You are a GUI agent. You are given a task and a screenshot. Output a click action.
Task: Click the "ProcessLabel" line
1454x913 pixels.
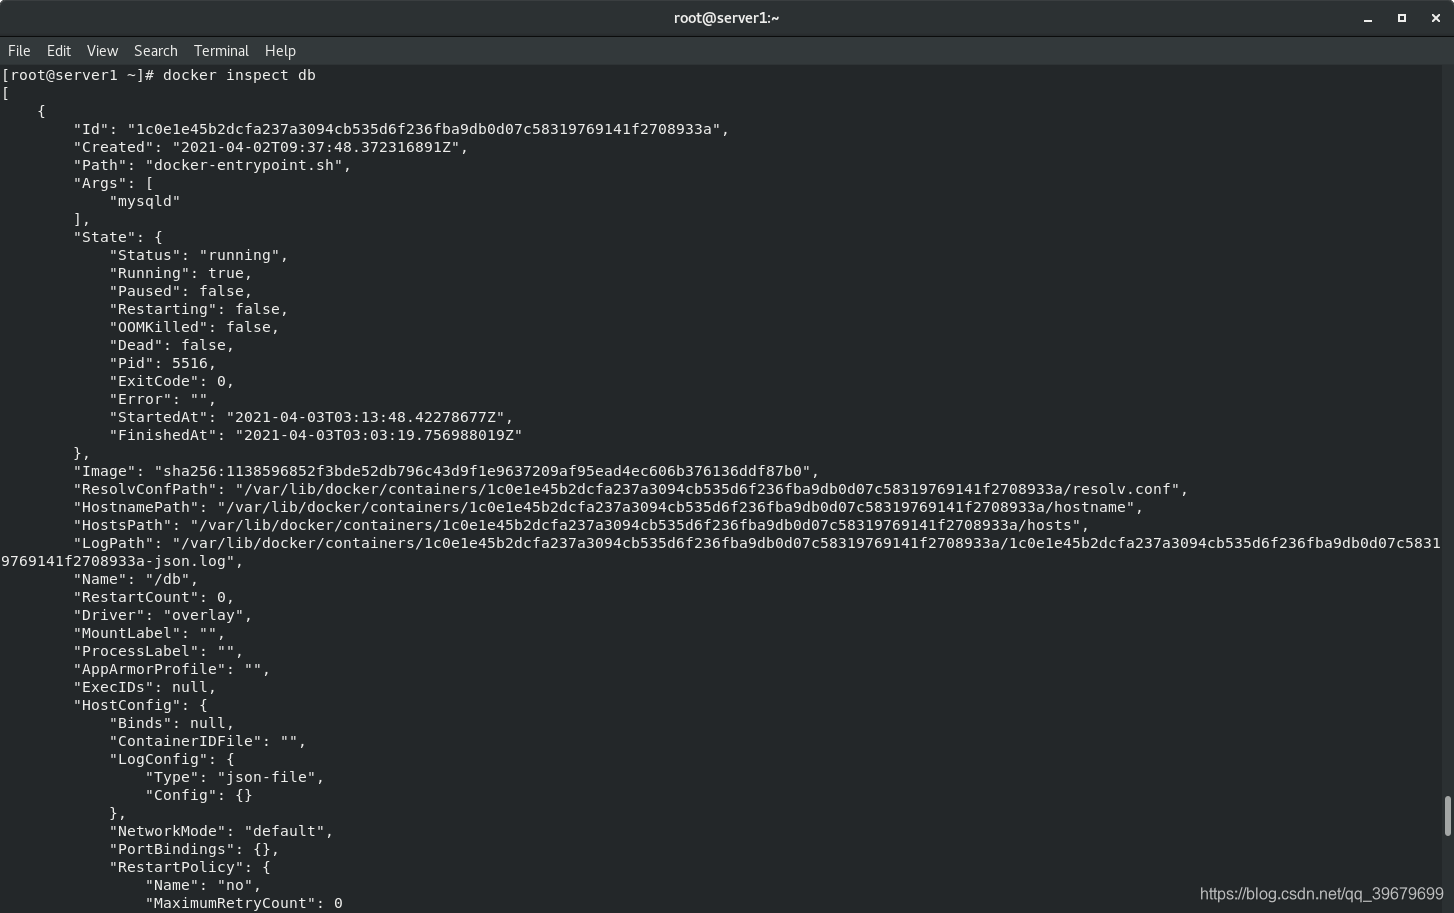click(158, 651)
